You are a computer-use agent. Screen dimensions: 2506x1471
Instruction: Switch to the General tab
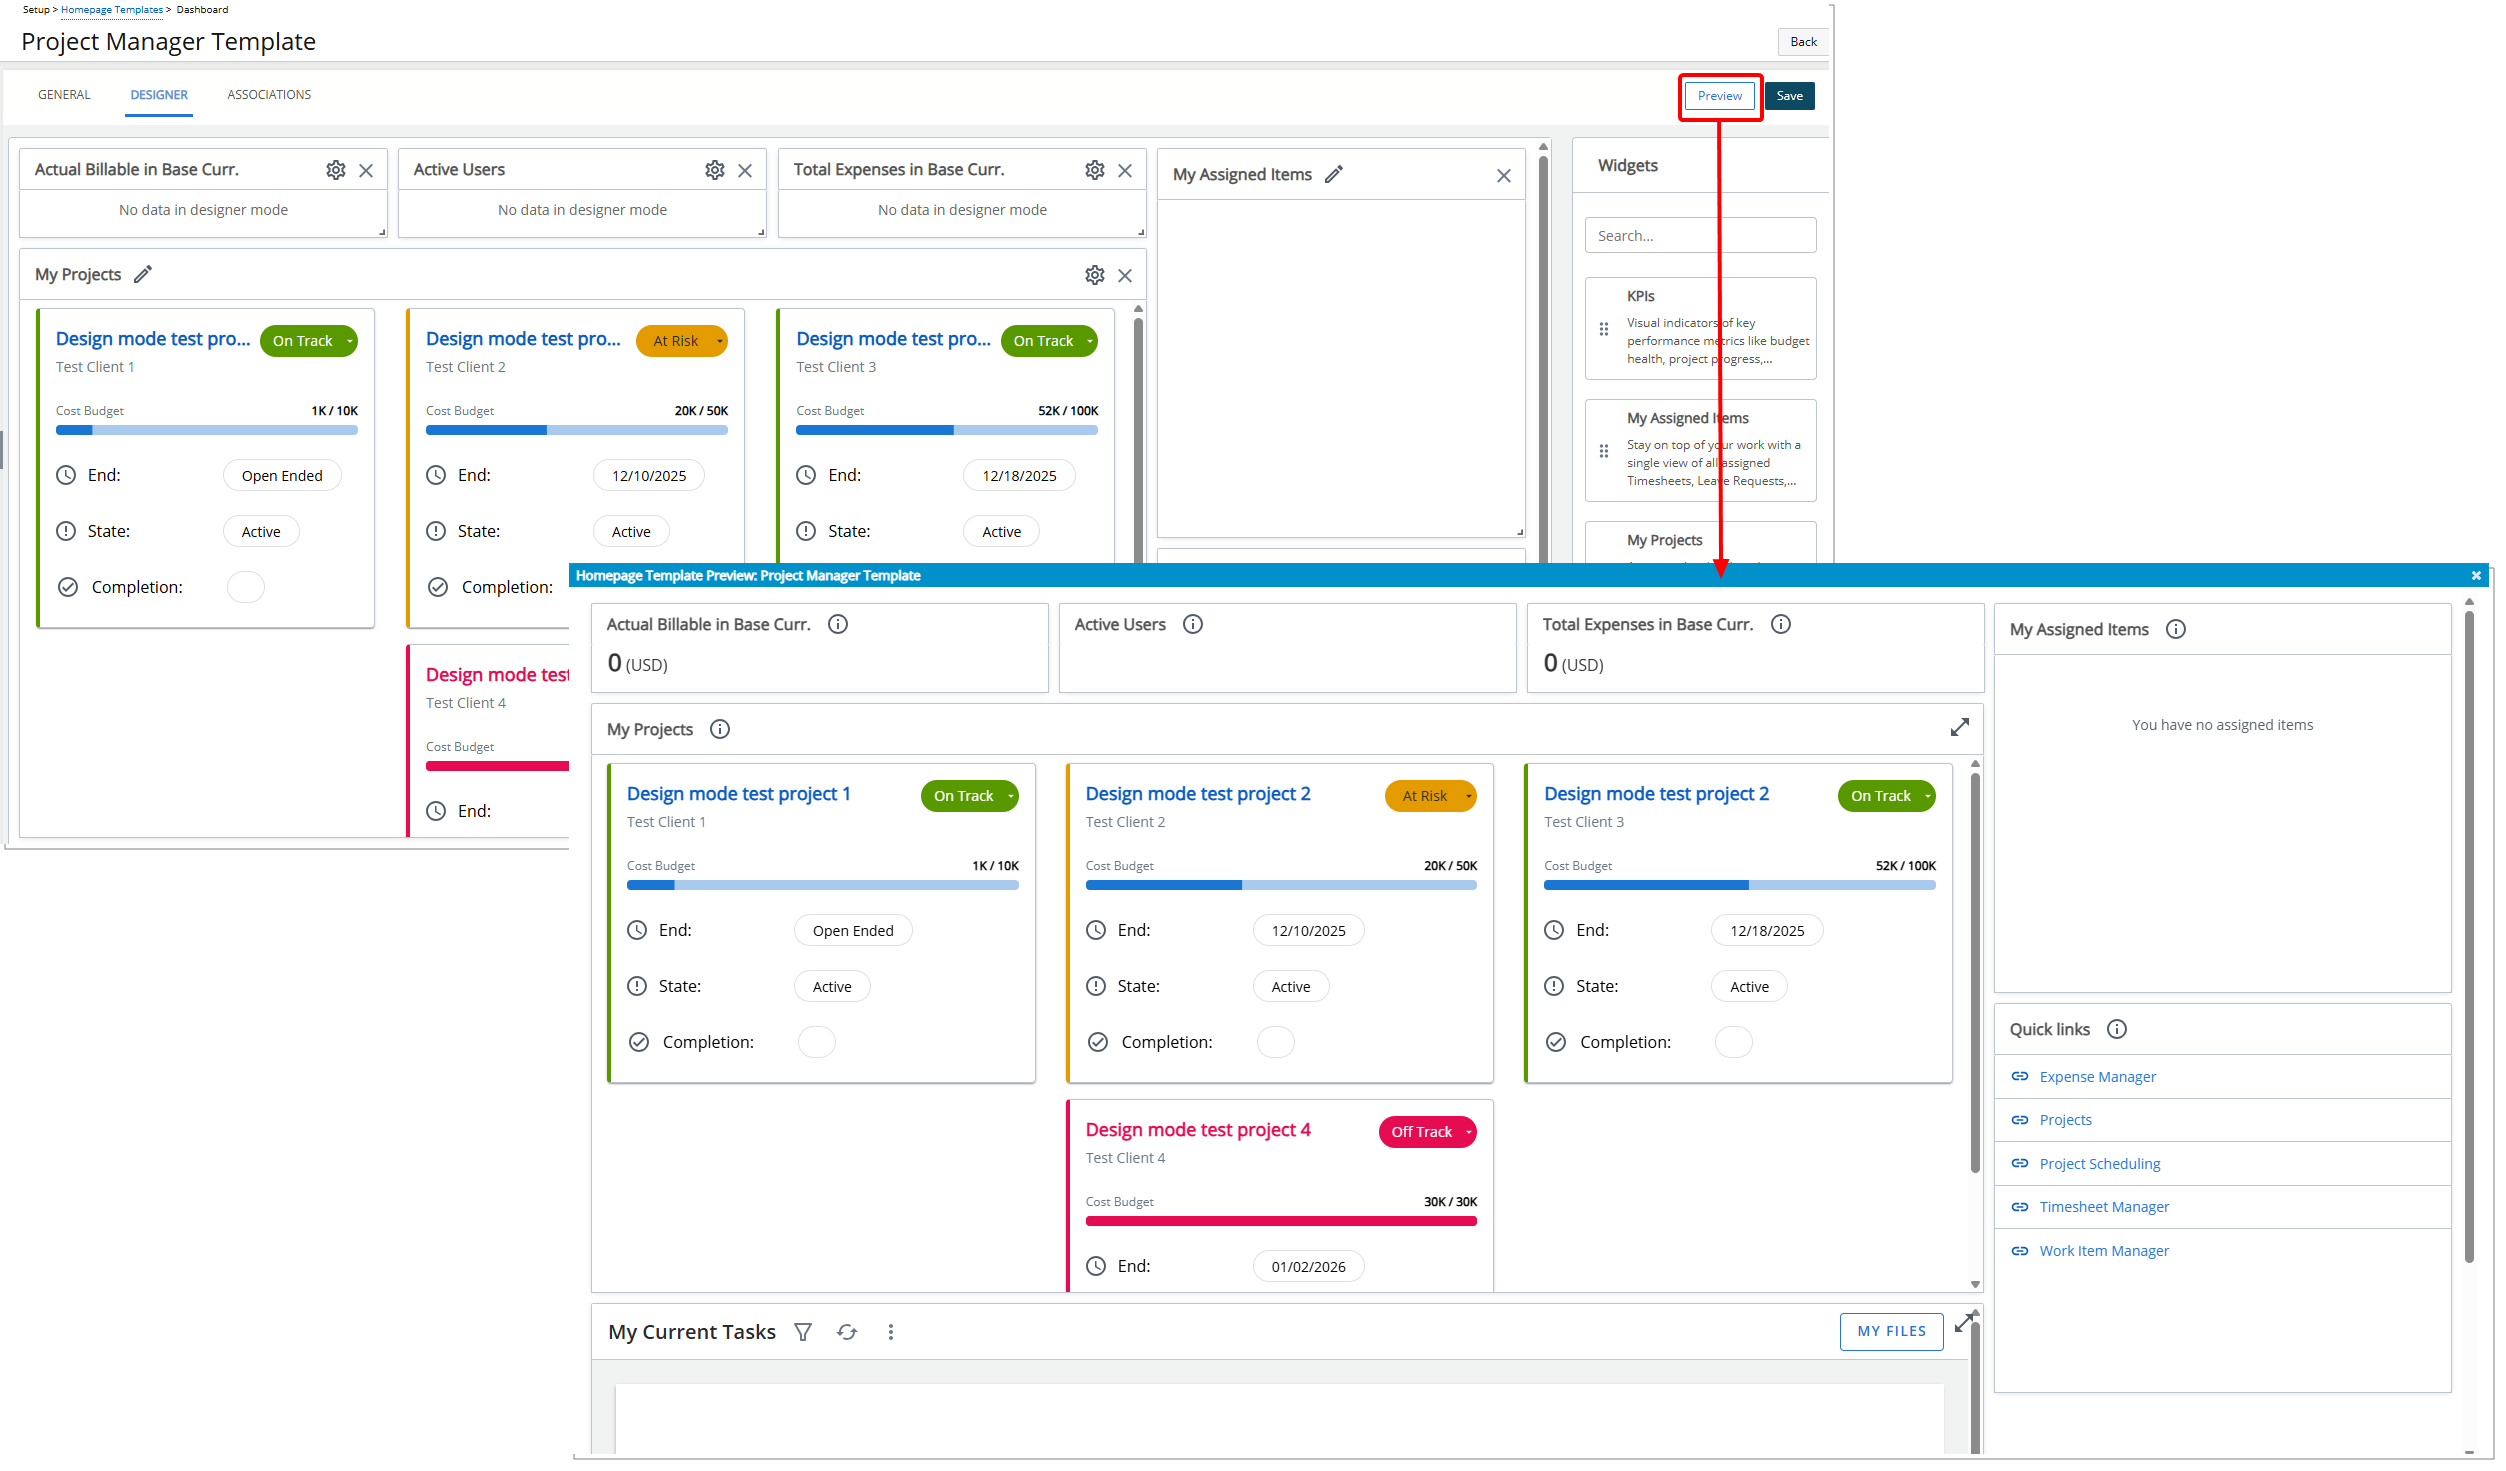pos(64,95)
